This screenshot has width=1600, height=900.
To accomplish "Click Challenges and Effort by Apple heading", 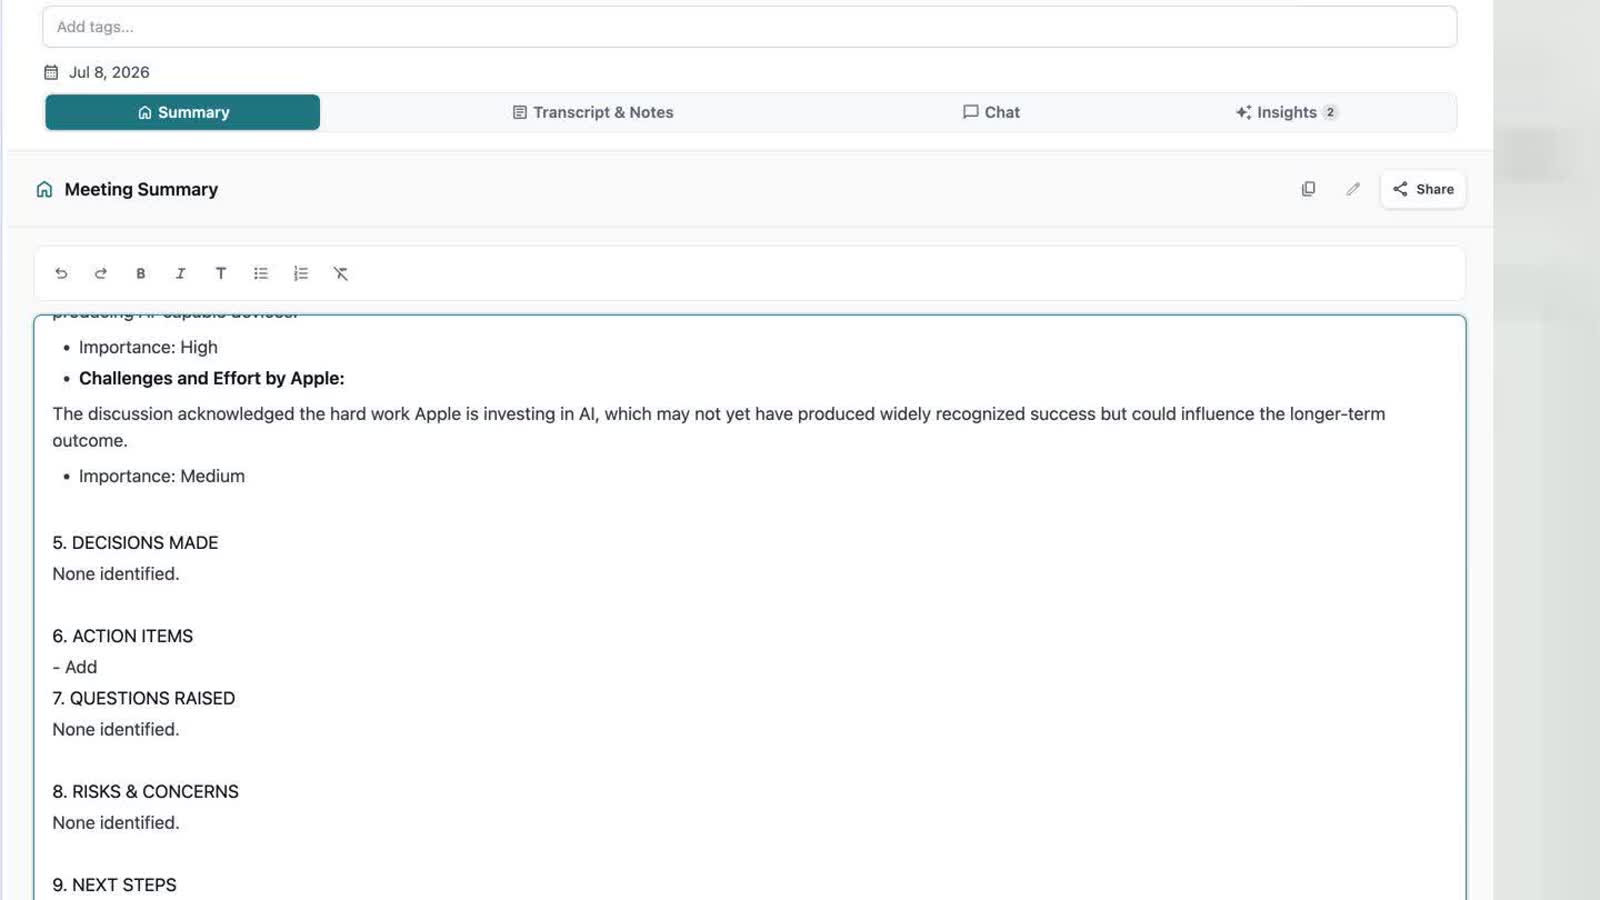I will tap(212, 378).
